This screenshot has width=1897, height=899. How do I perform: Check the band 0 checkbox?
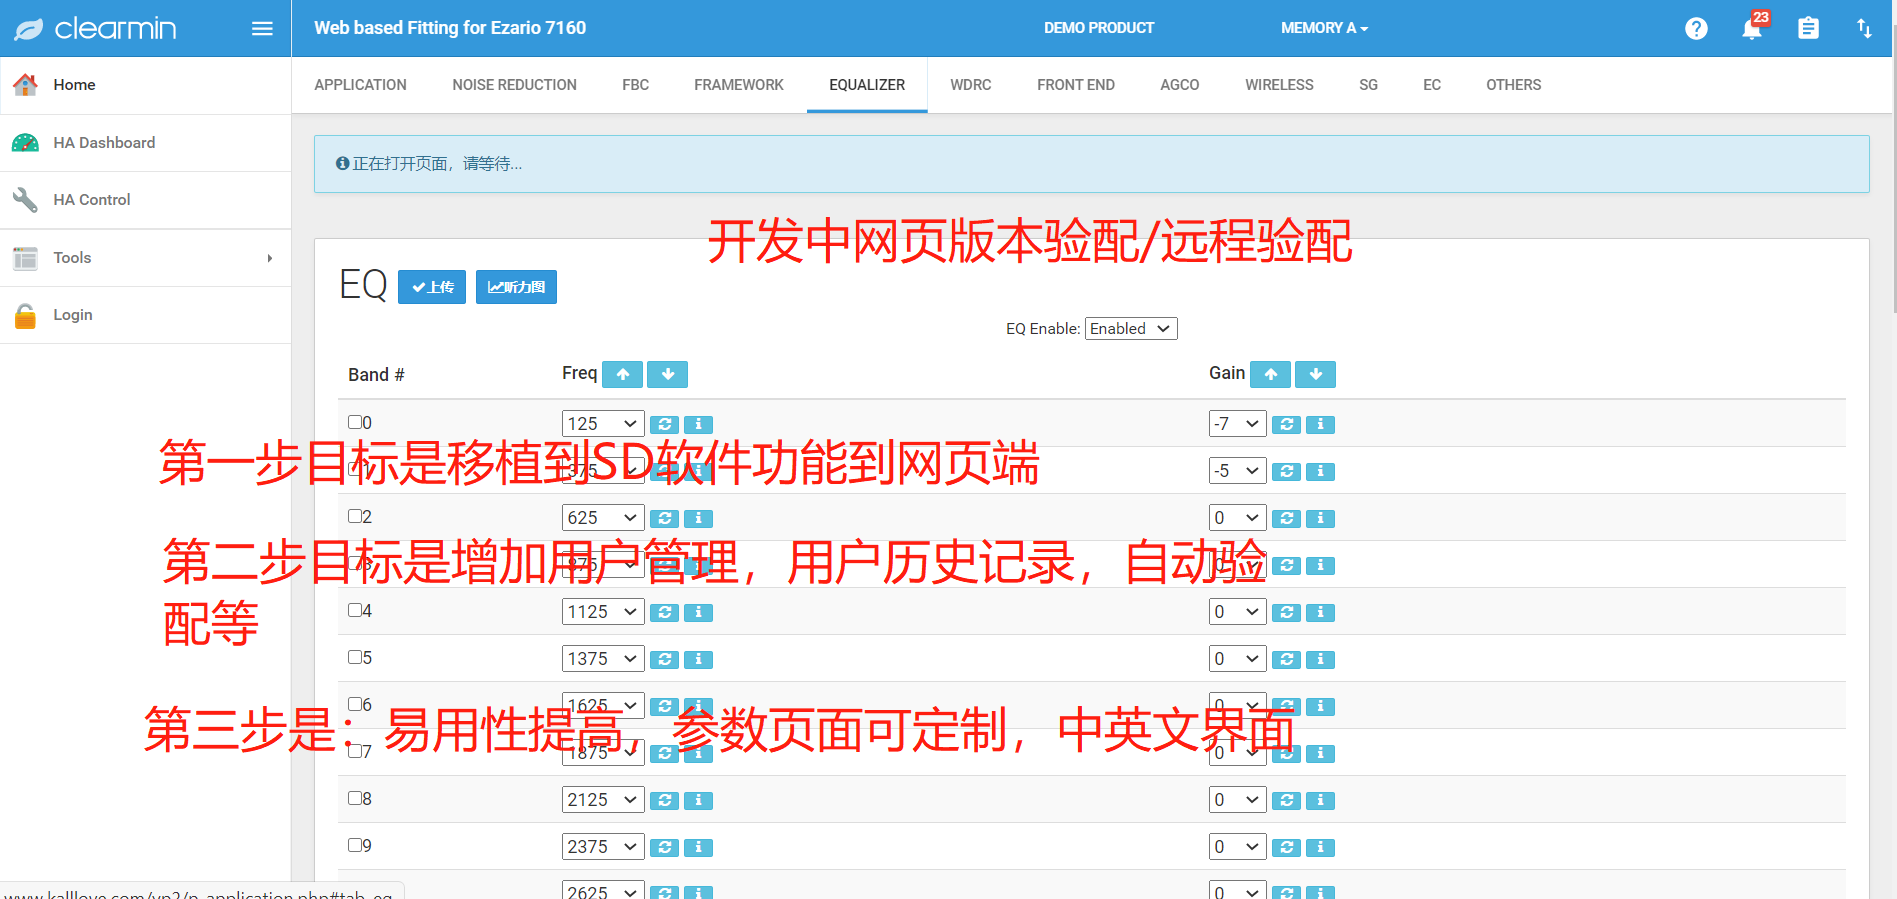[x=355, y=422]
